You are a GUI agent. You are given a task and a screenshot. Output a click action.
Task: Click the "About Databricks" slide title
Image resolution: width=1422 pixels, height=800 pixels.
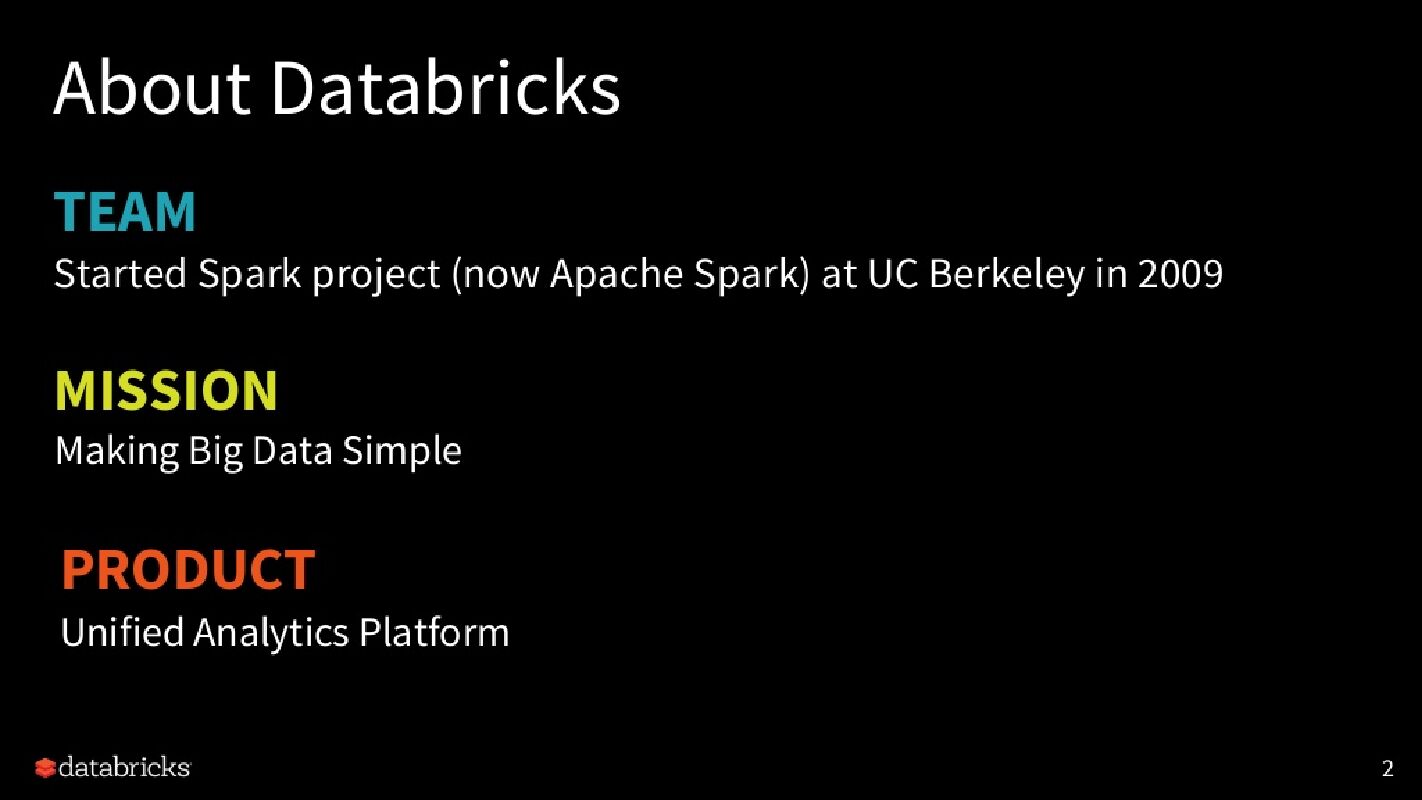coord(337,88)
